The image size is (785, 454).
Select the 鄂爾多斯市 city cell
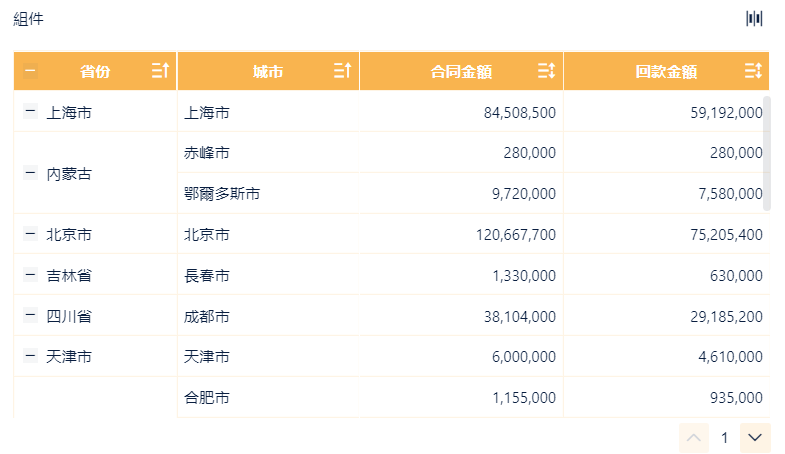click(x=222, y=193)
